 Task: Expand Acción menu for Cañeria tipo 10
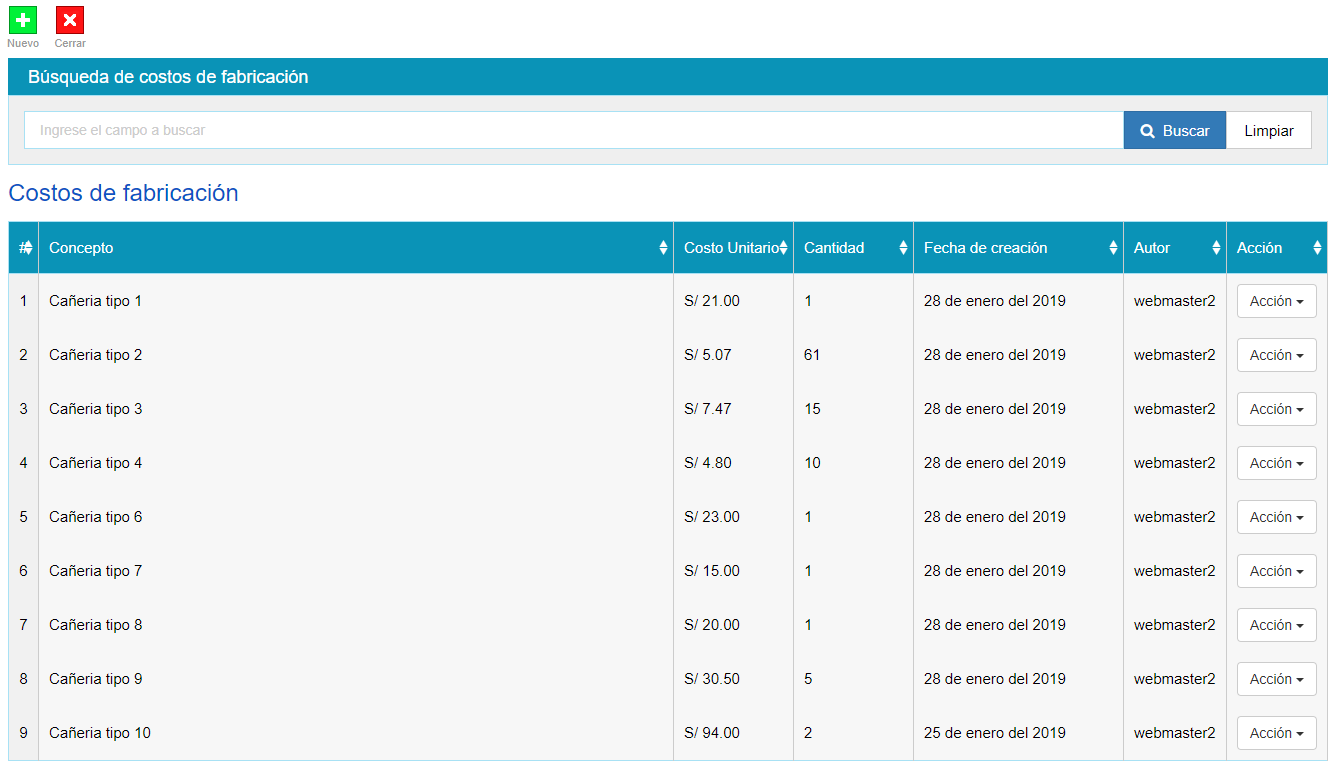(x=1276, y=733)
